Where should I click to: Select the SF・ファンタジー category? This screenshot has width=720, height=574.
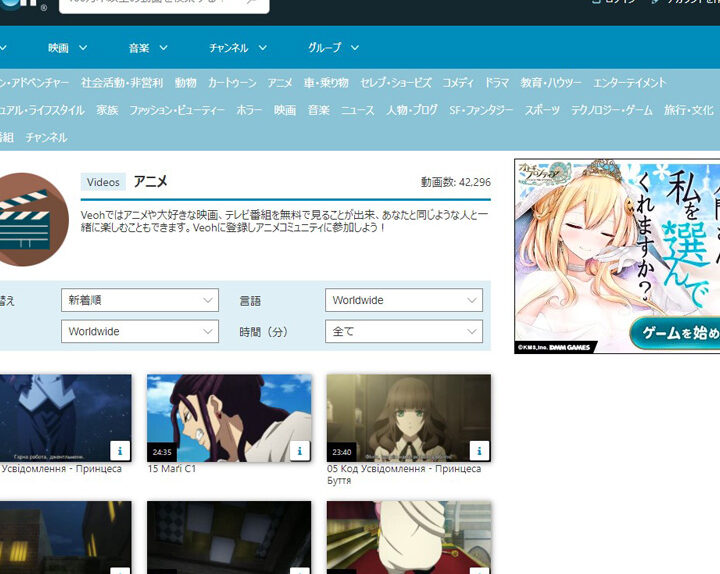pyautogui.click(x=481, y=110)
